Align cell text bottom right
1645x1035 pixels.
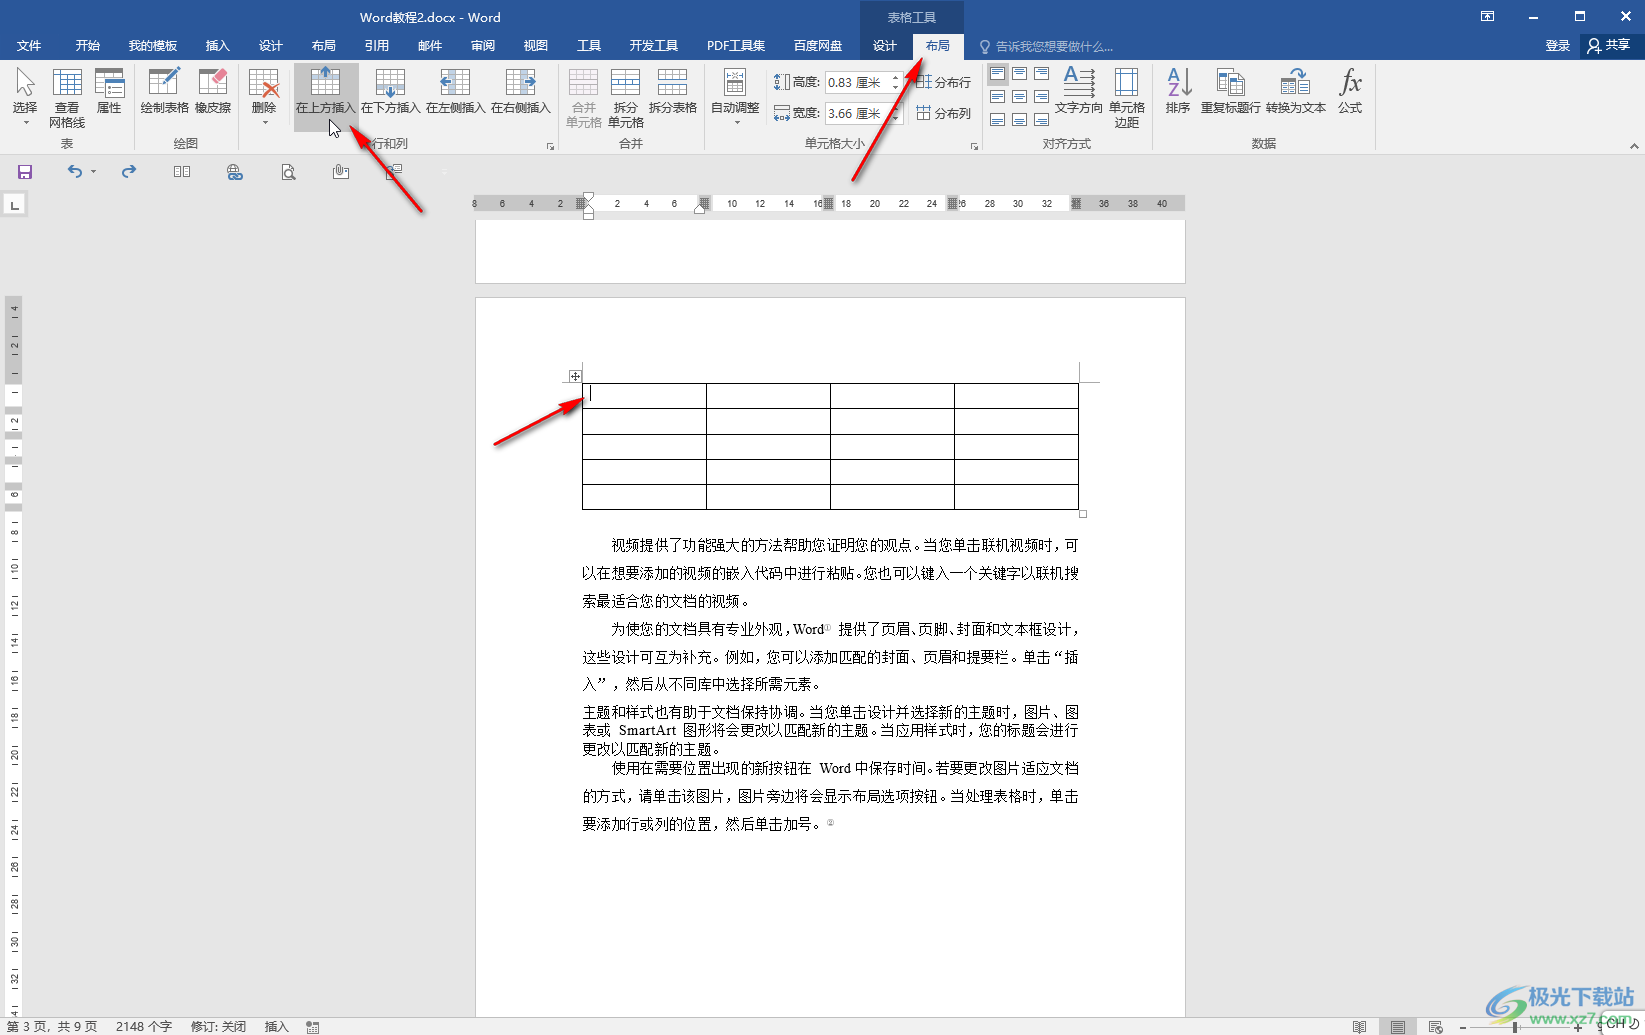click(1041, 120)
